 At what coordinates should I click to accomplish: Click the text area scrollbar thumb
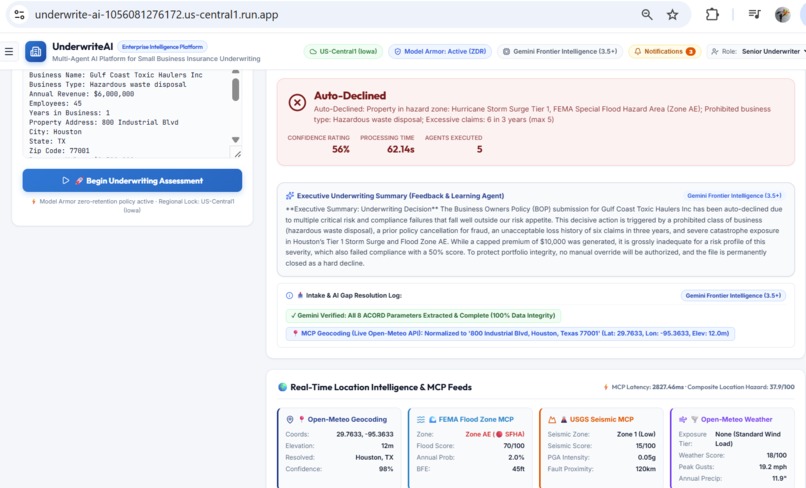pyautogui.click(x=235, y=89)
